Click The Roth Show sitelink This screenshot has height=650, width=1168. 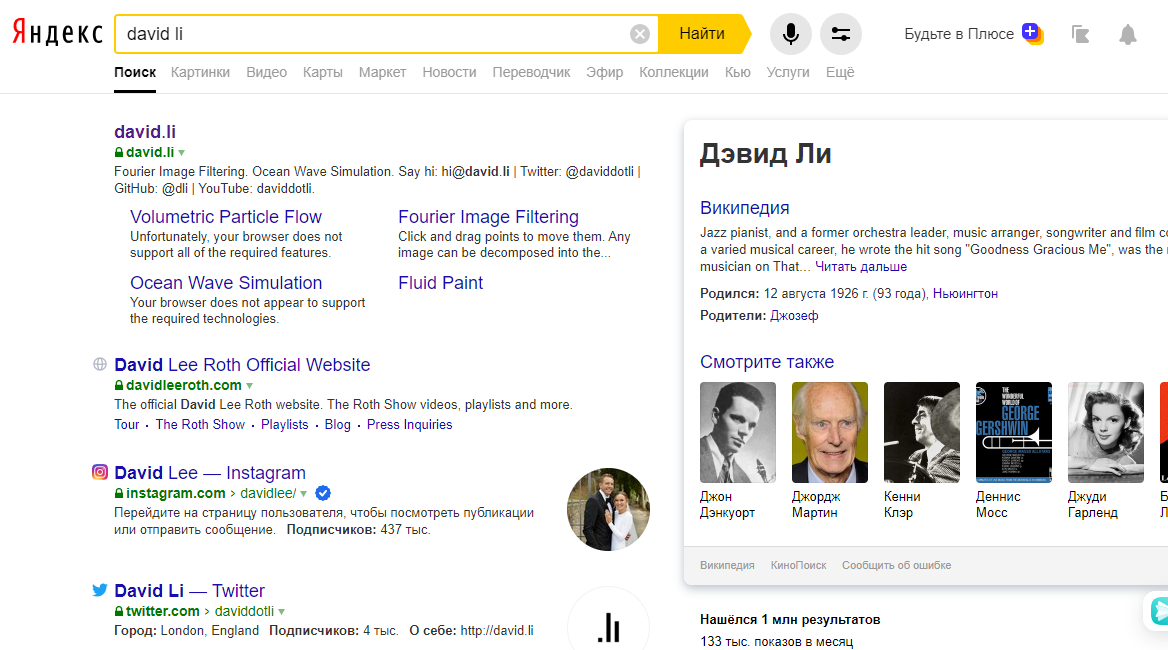[200, 424]
